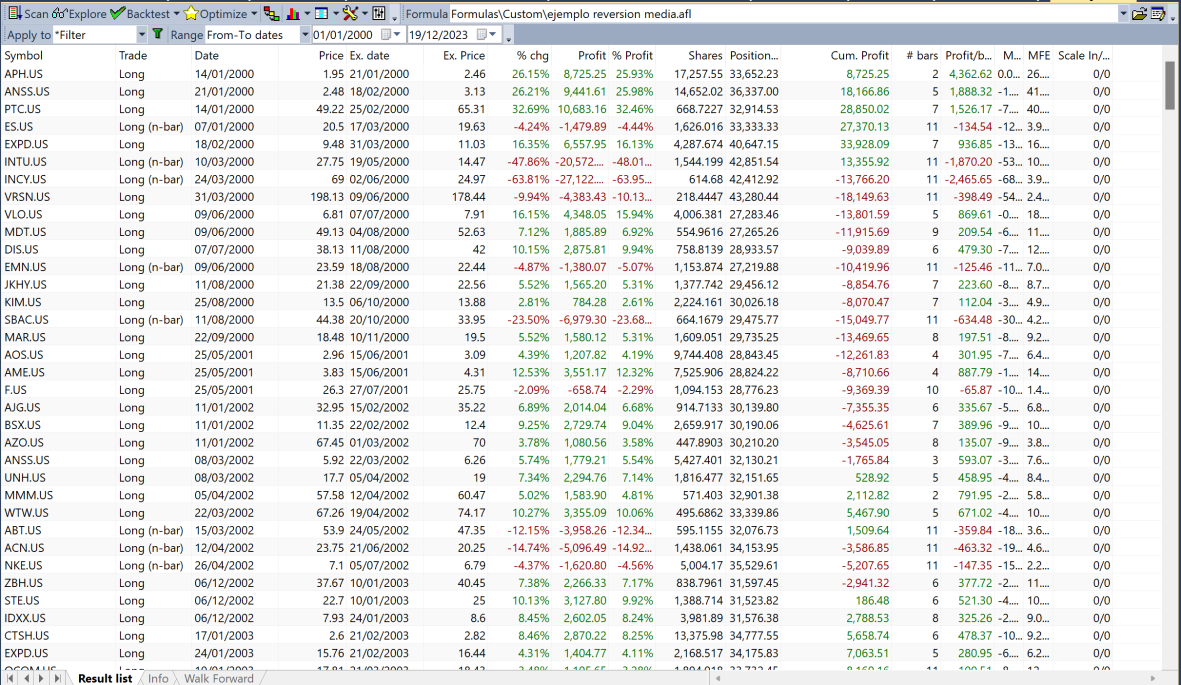Click the green Filter funnel icon

coord(157,34)
